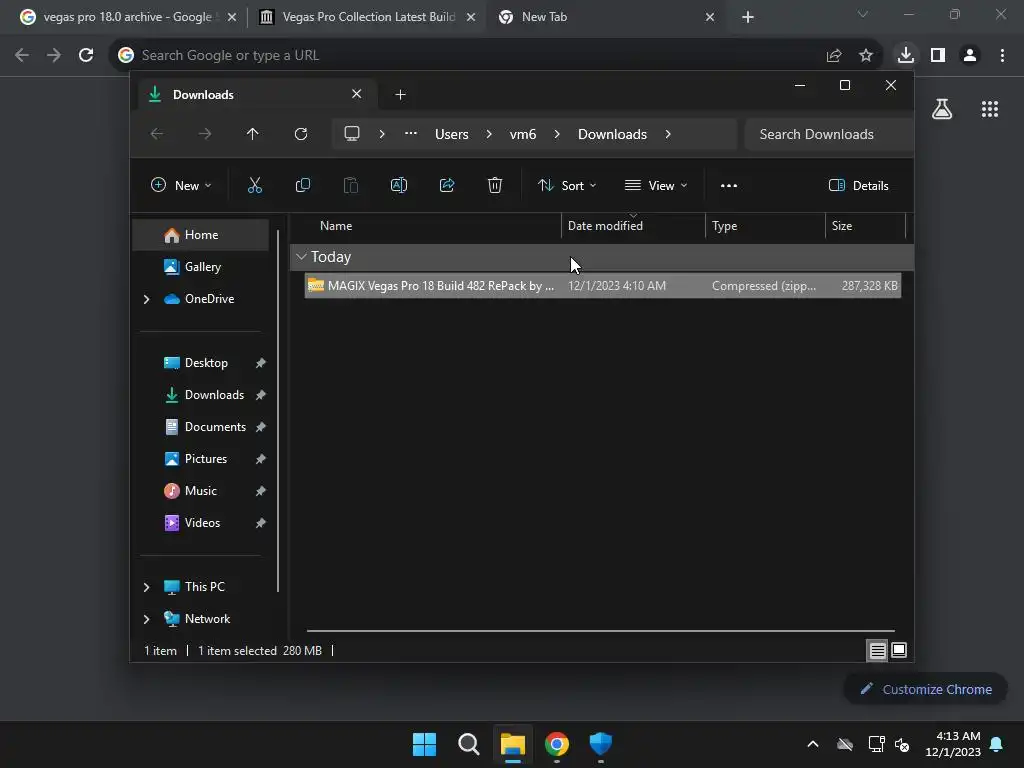This screenshot has width=1024, height=768.
Task: Open taskbar Search magnifier
Action: [468, 744]
